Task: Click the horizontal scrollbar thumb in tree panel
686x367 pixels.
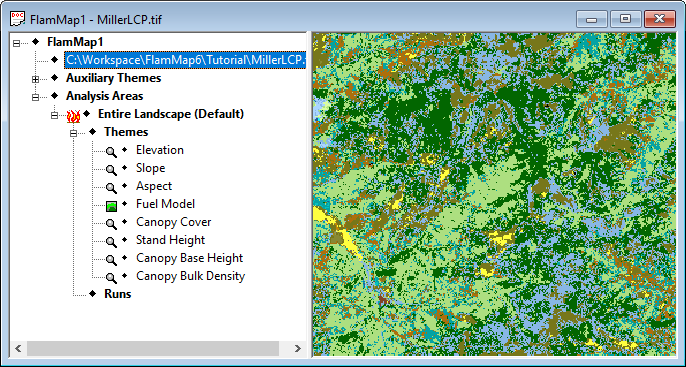Action: [153, 349]
